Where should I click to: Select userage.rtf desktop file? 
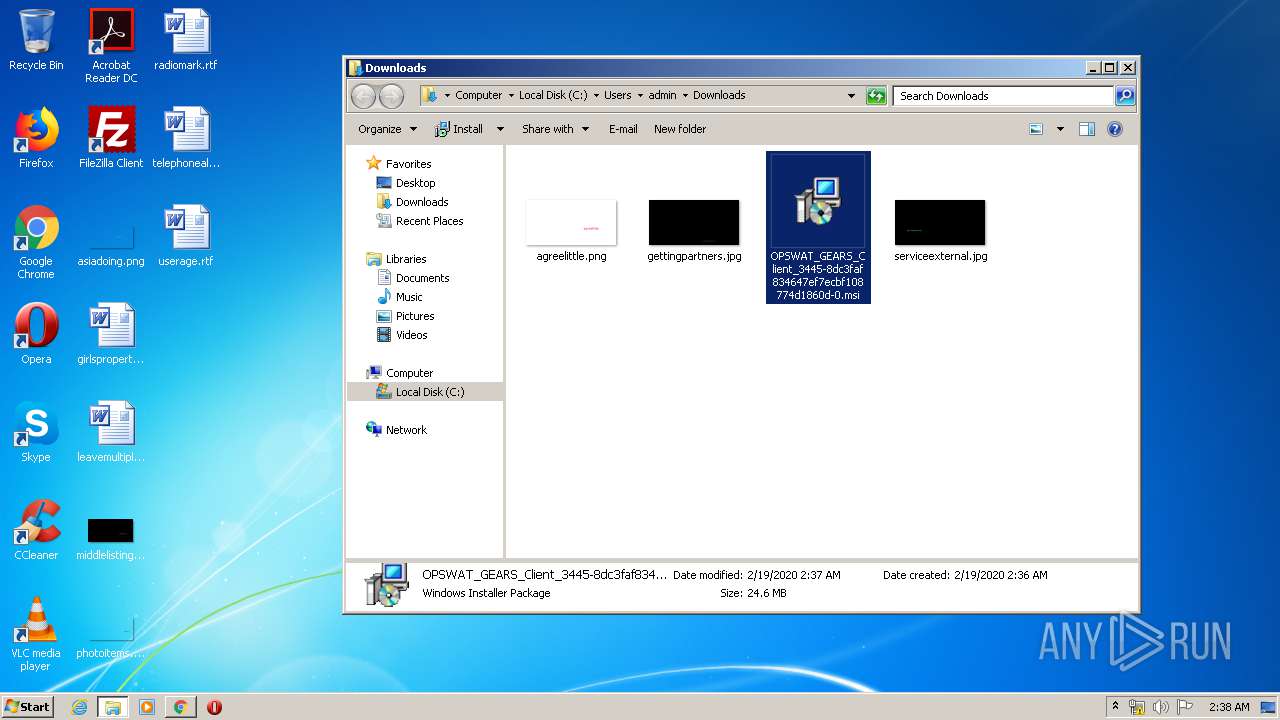(x=186, y=236)
